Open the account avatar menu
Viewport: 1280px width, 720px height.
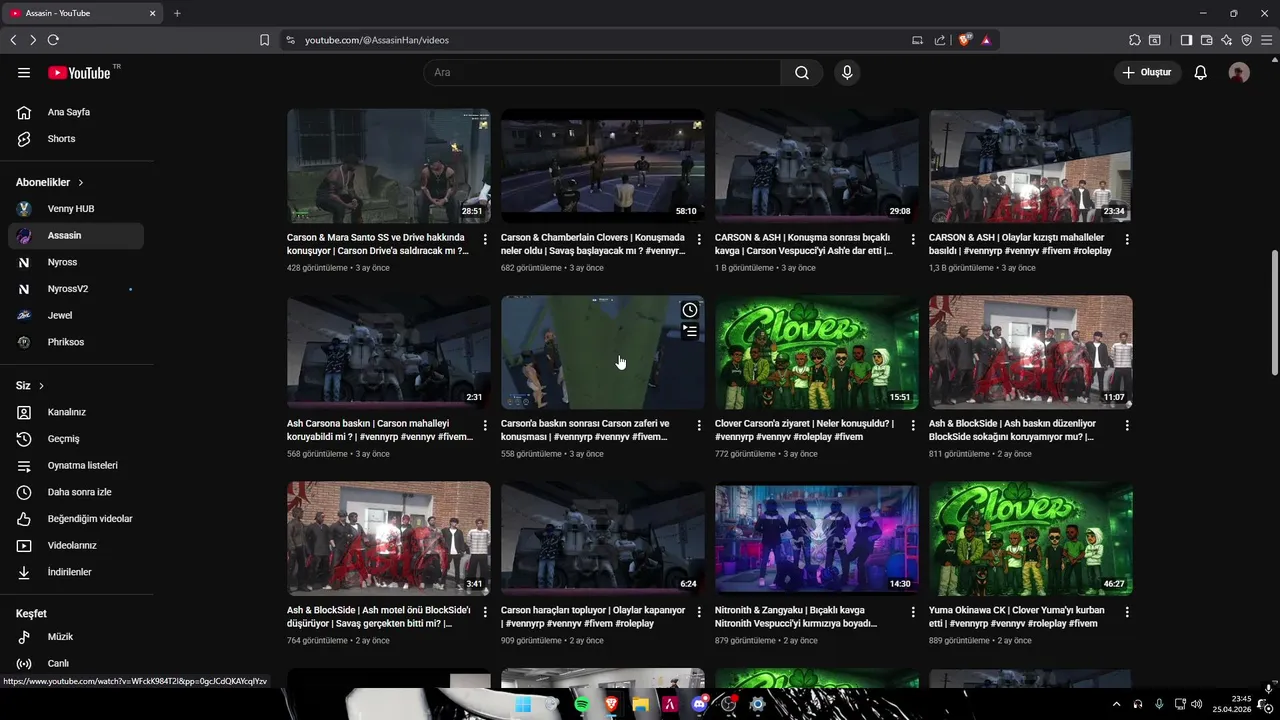click(1239, 73)
